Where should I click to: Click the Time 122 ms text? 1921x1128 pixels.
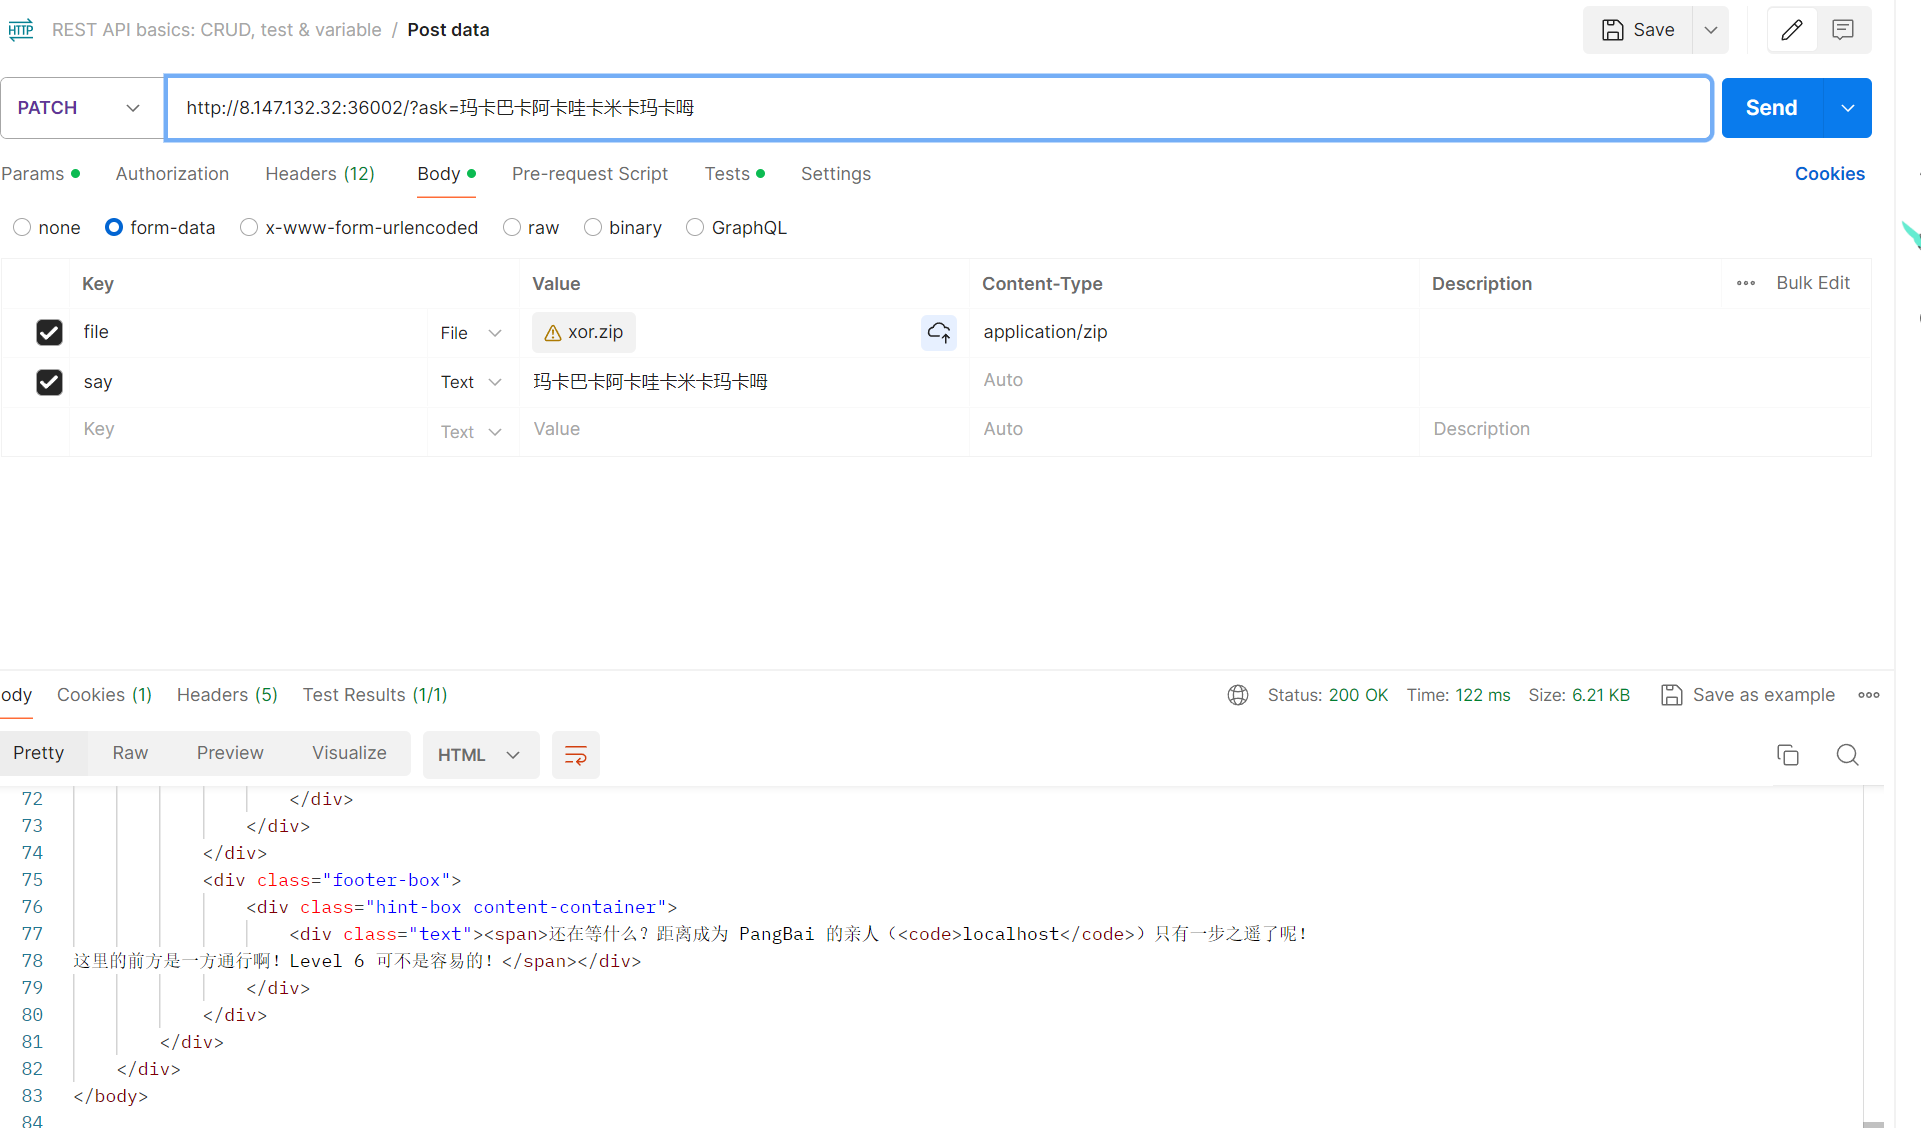(1458, 695)
